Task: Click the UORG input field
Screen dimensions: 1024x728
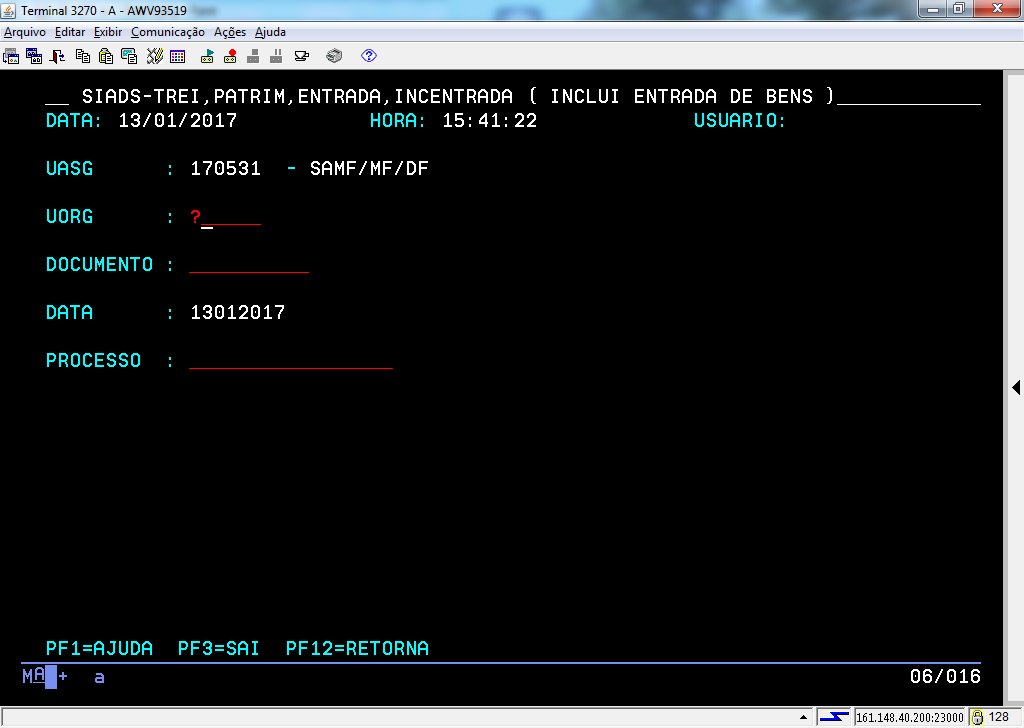Action: (225, 217)
